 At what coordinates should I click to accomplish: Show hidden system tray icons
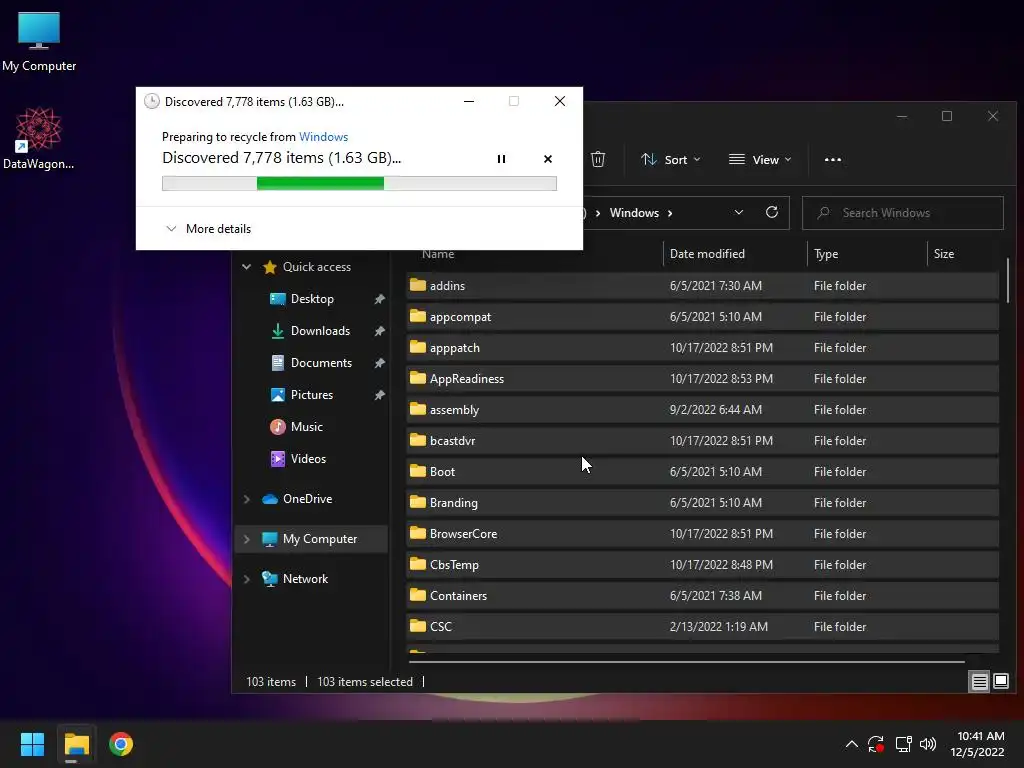(x=852, y=744)
